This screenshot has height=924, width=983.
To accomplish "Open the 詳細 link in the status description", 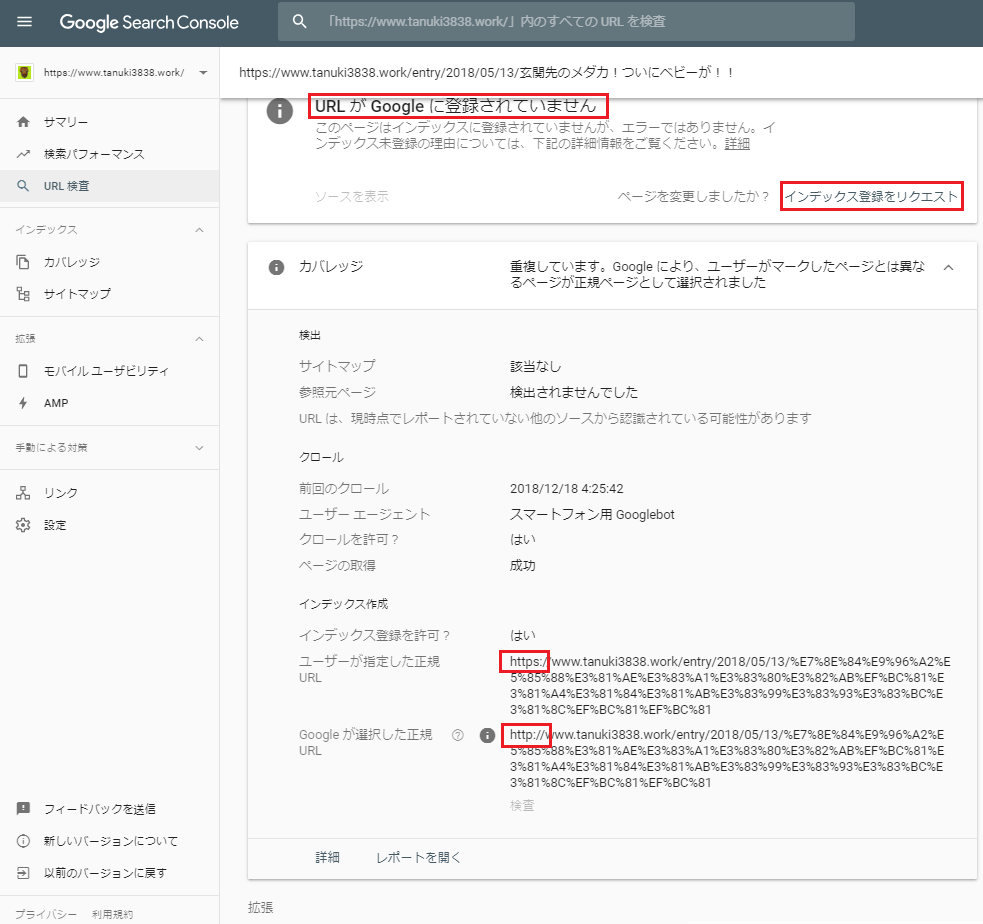I will coord(737,144).
